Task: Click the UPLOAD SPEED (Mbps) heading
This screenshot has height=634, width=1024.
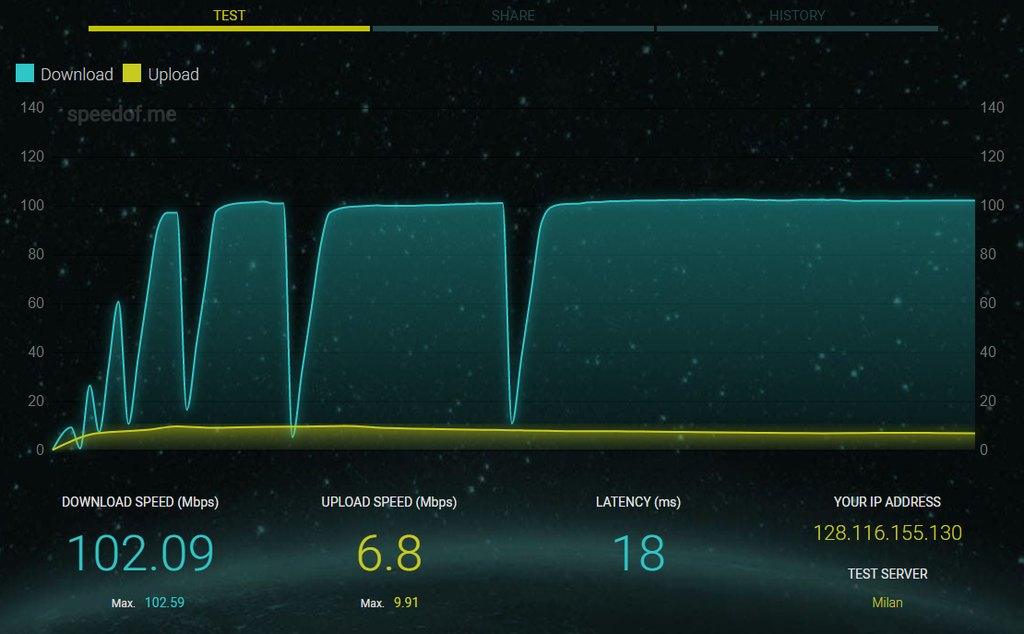Action: [x=389, y=502]
